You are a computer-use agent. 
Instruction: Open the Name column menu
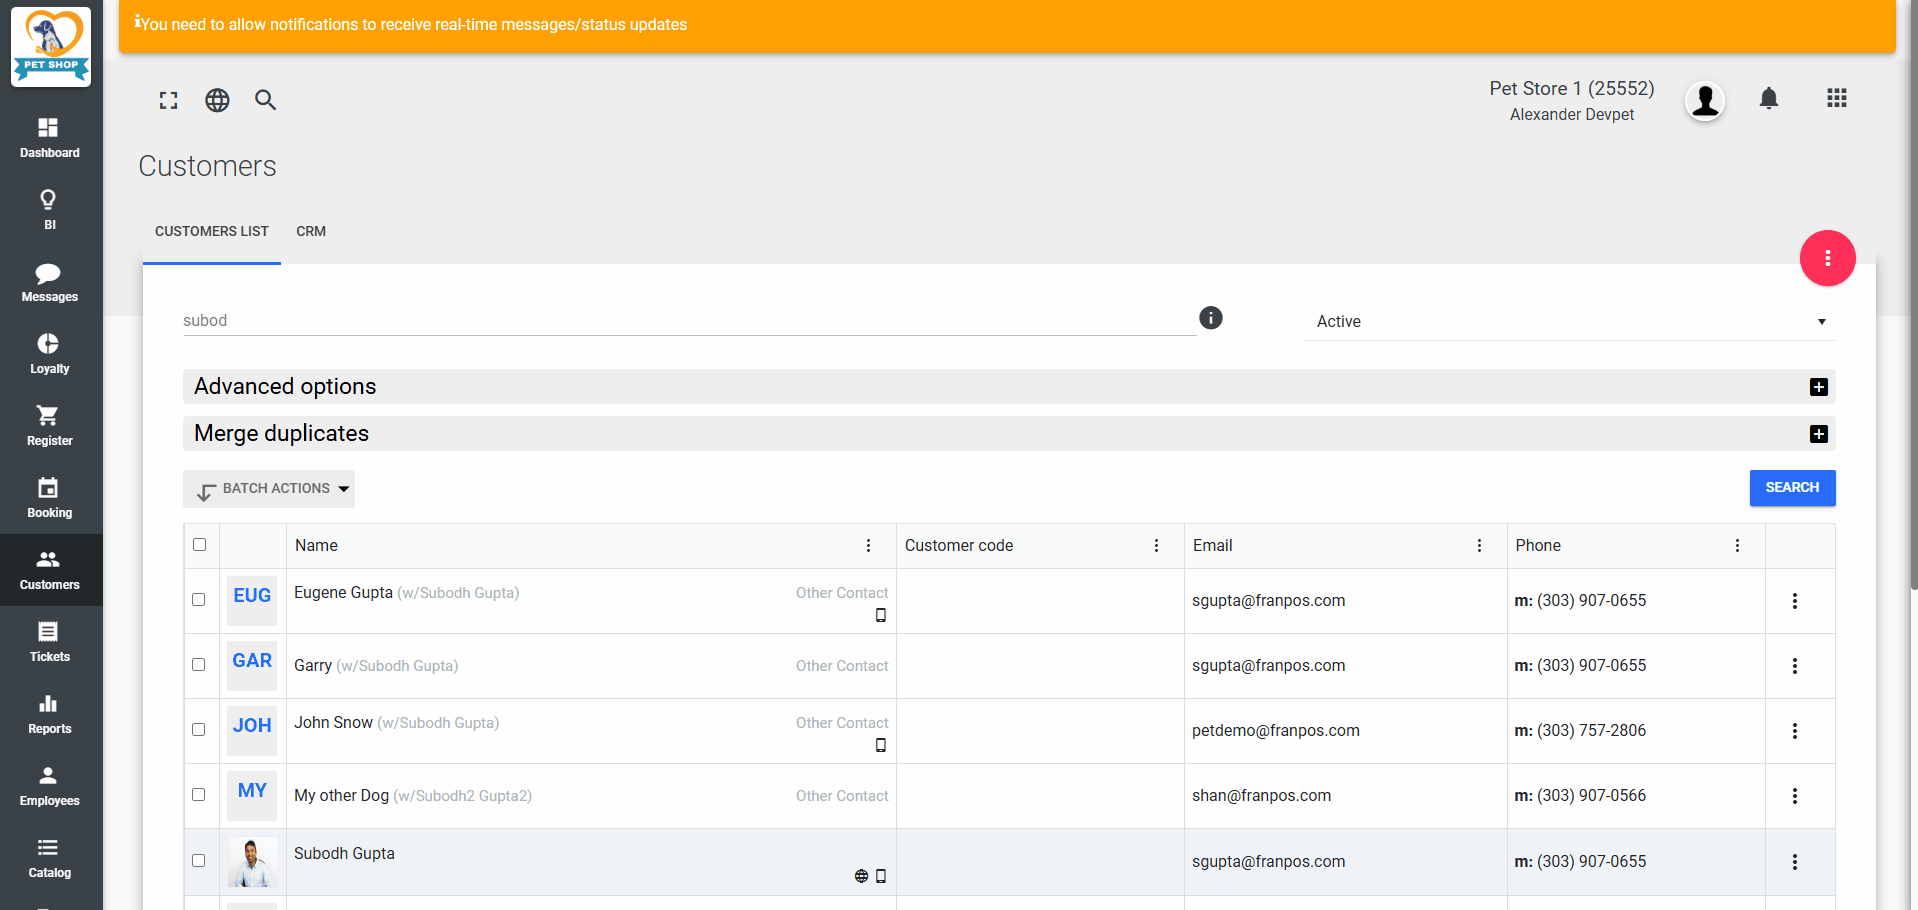pyautogui.click(x=868, y=546)
